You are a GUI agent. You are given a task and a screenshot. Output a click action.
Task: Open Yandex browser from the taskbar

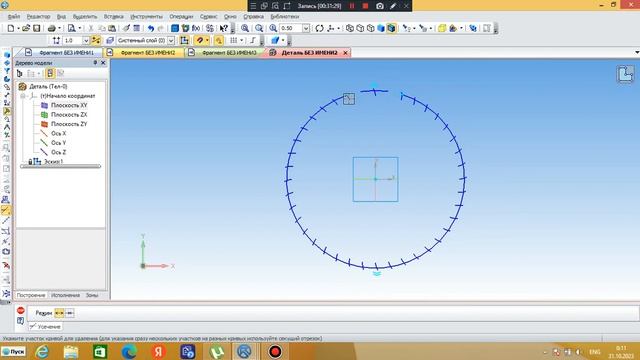coord(158,351)
